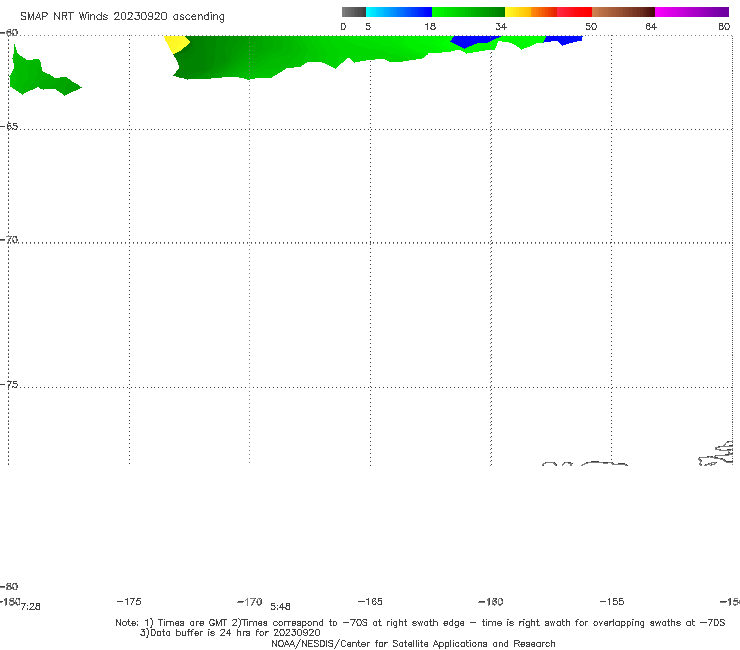Click the isolated green wind patch at the map's left edge
Image resolution: width=740 pixels, height=650 pixels.
[x=35, y=76]
